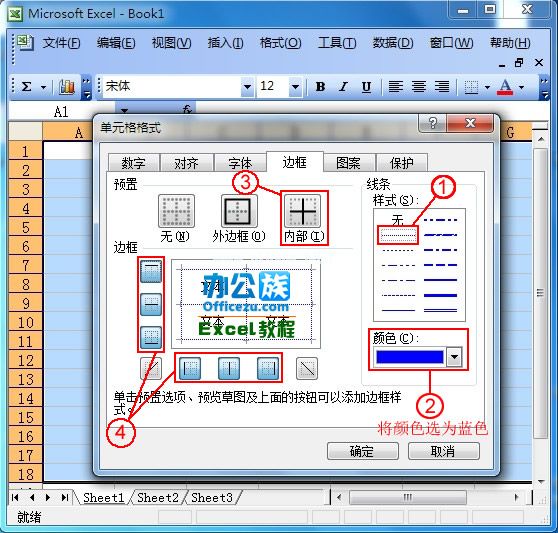The height and width of the screenshot is (533, 558).
Task: Apply align left to cells
Action: coord(395,86)
